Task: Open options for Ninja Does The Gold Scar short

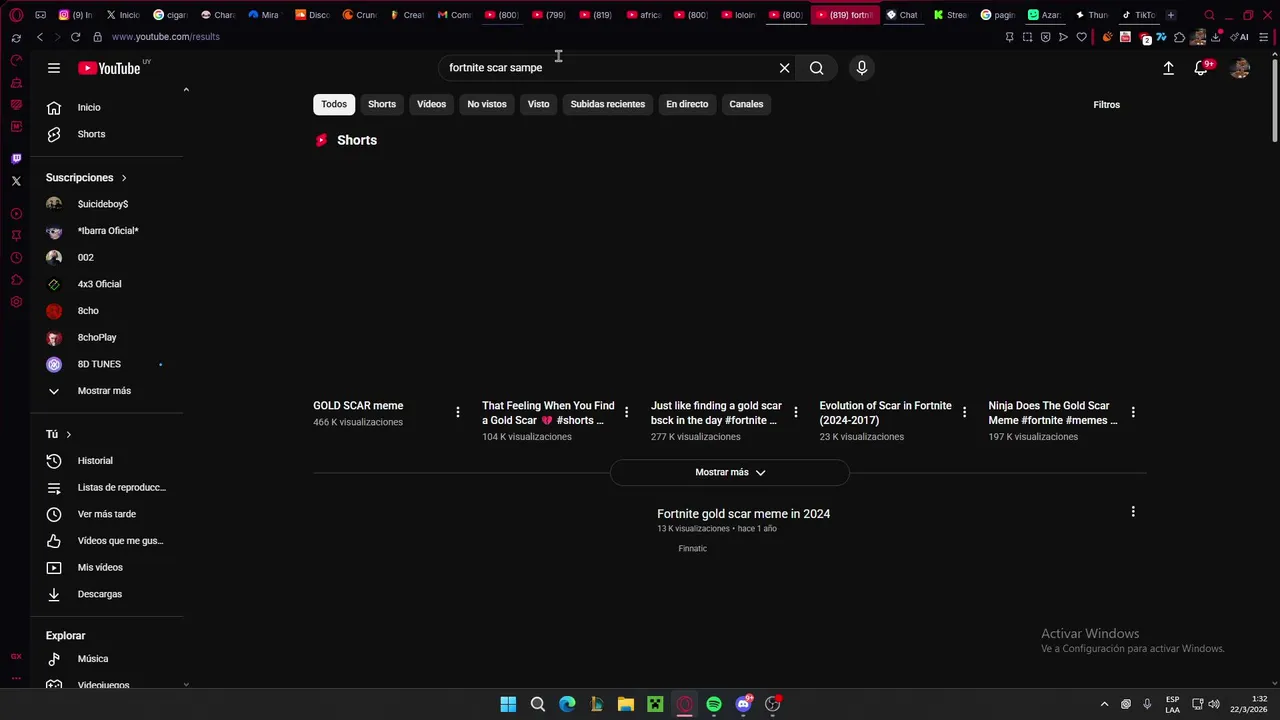Action: [x=1133, y=412]
